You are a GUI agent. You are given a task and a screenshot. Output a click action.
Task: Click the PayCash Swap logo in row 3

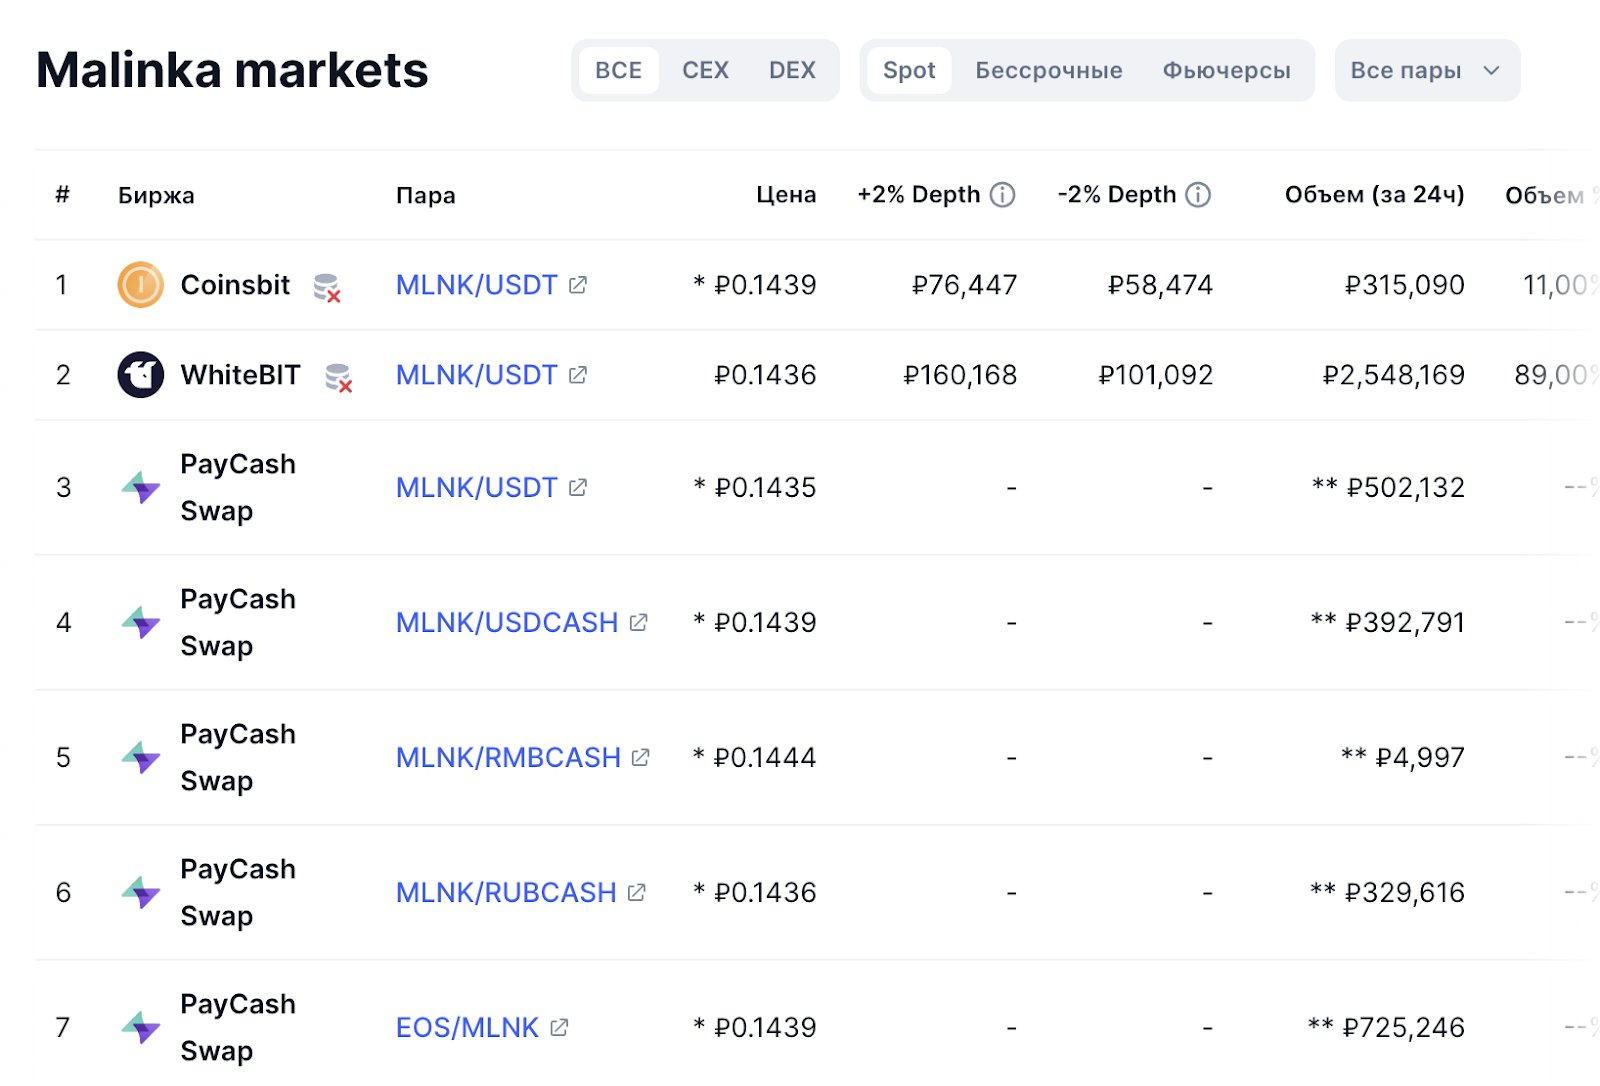(141, 487)
